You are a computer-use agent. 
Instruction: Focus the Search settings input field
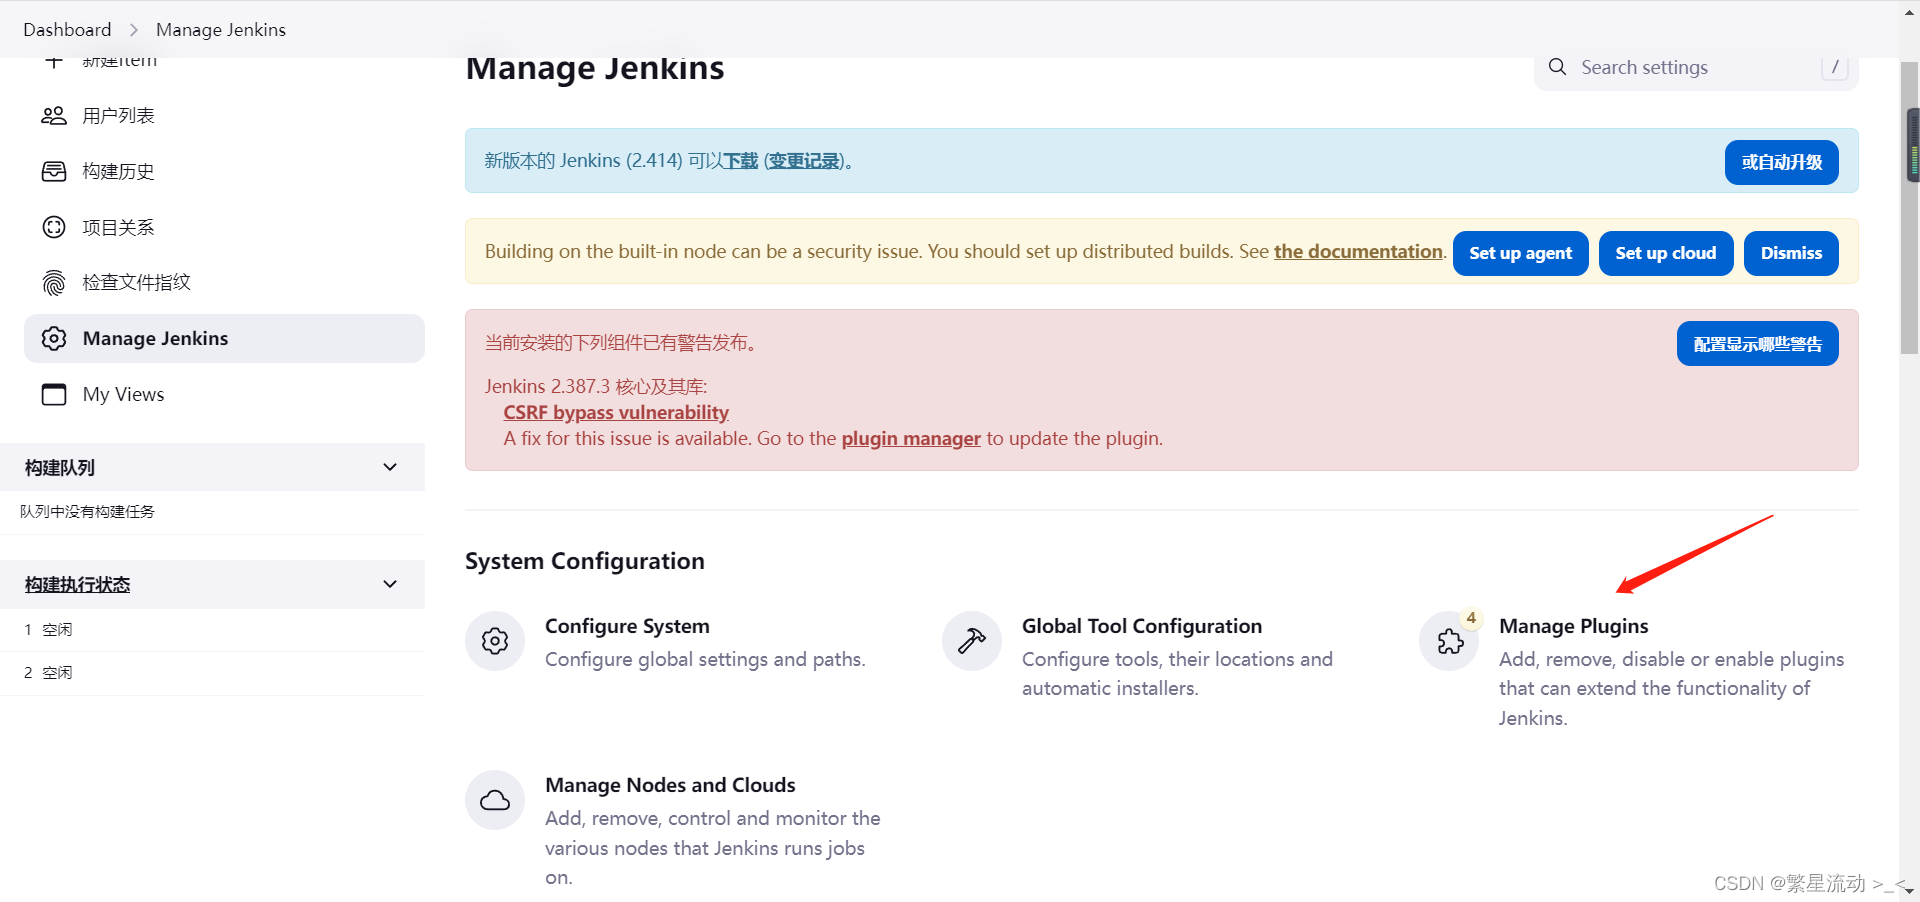pyautogui.click(x=1696, y=68)
